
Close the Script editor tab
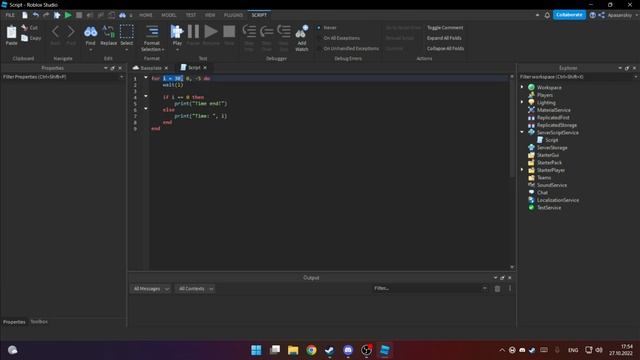(205, 68)
